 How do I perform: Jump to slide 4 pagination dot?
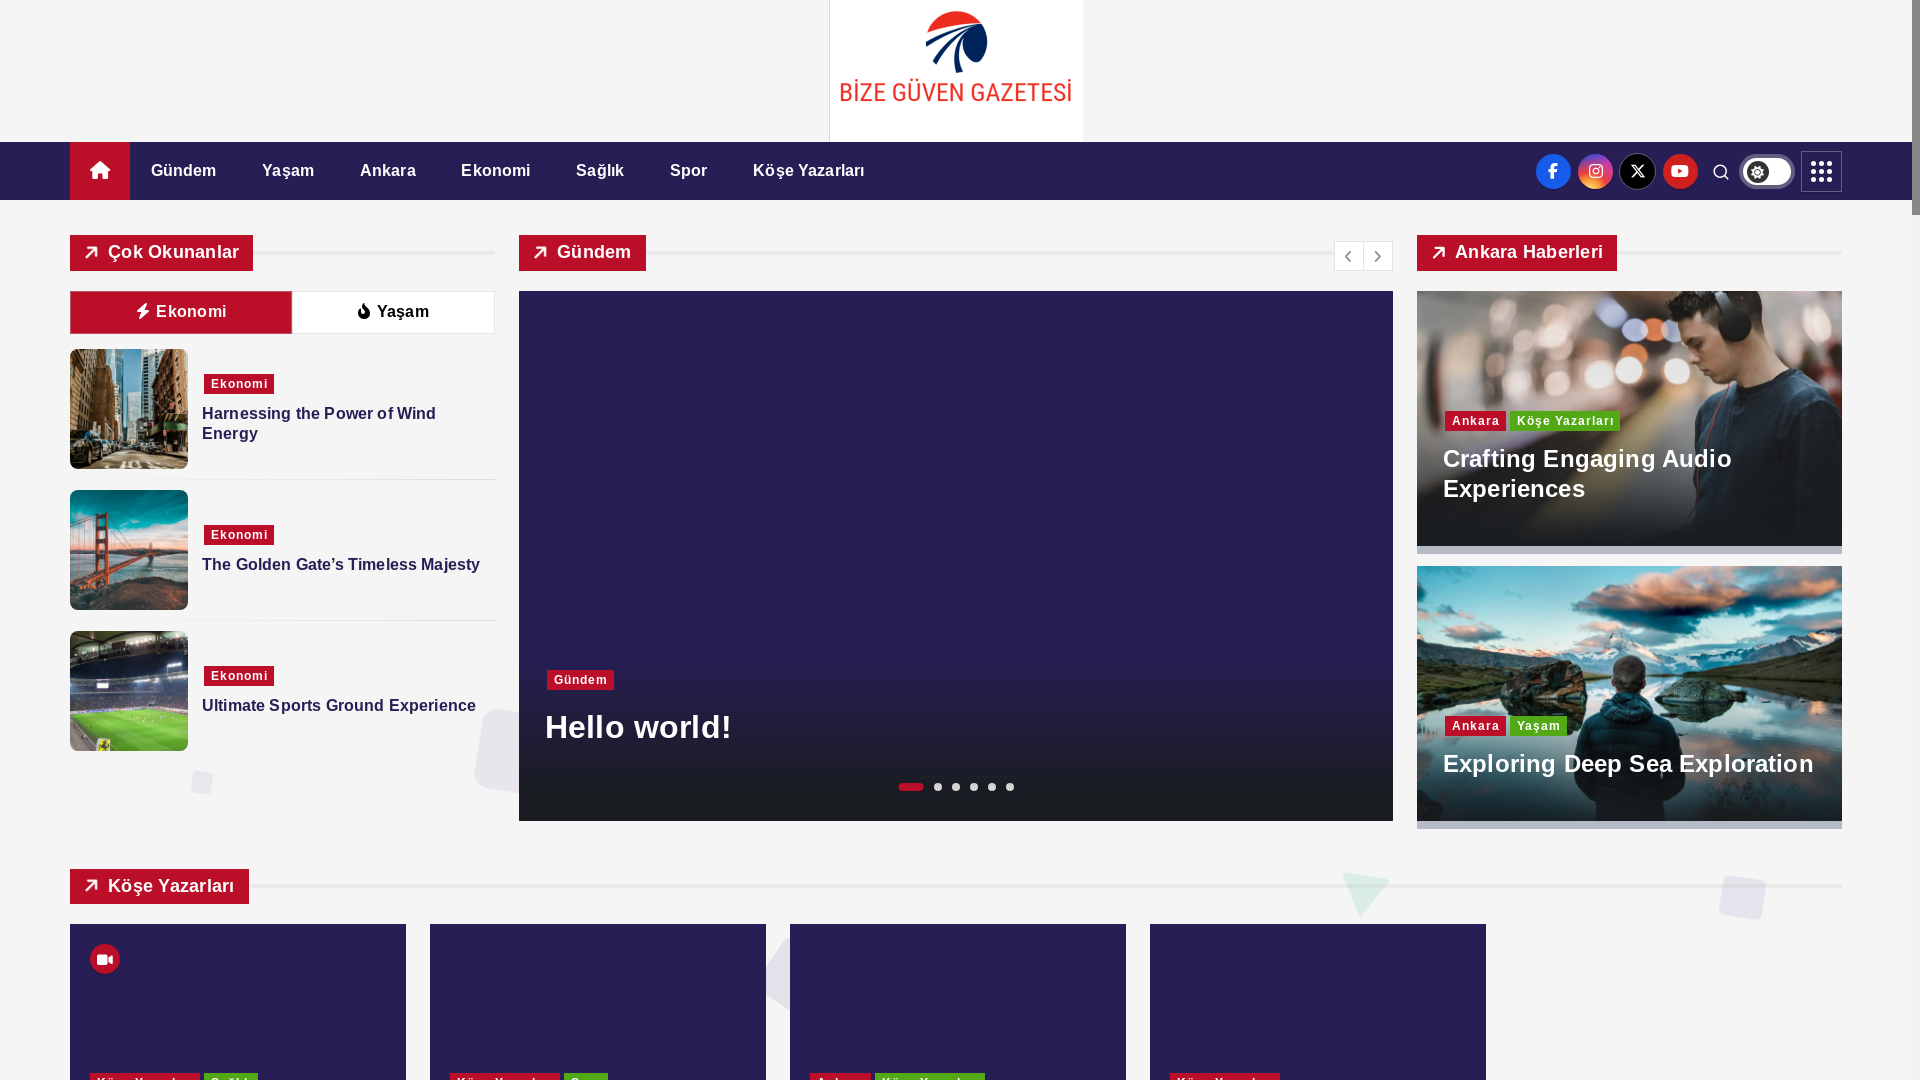(x=974, y=787)
